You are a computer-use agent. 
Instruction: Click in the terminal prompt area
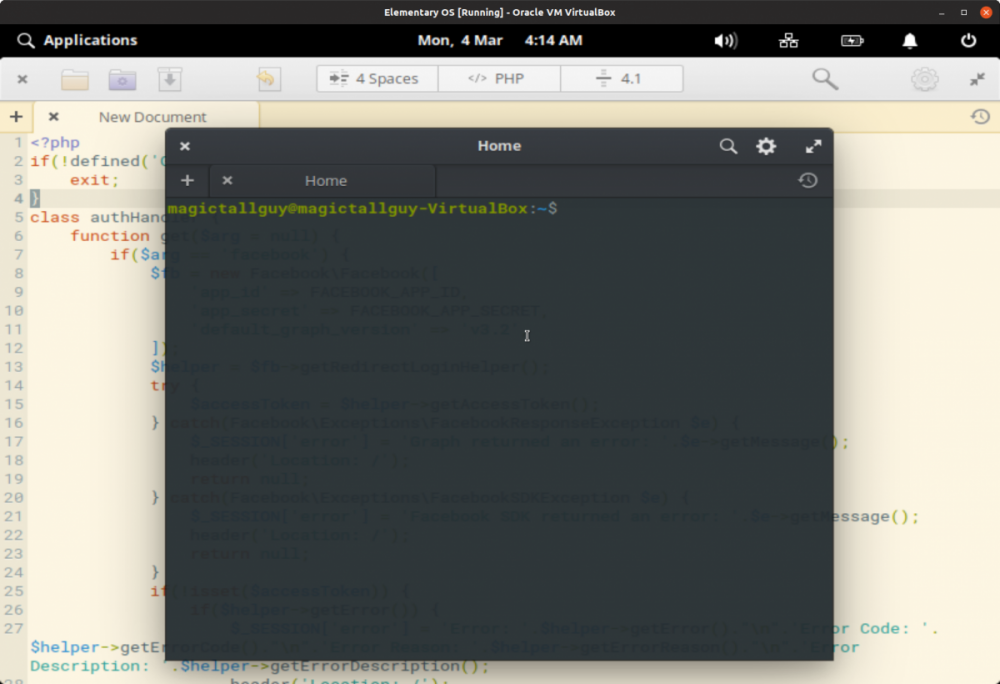pos(600,208)
